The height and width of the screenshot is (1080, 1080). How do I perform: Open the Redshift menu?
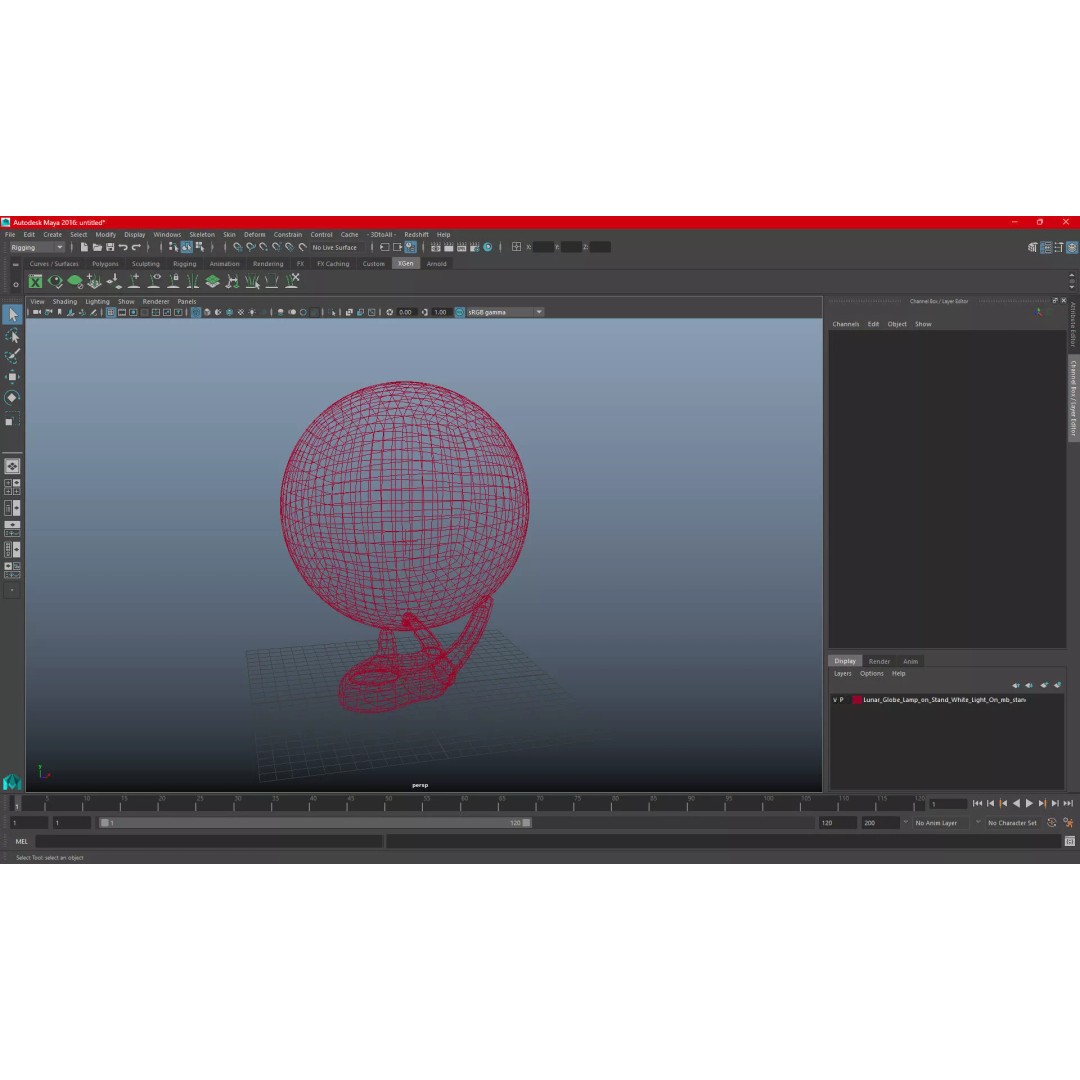tap(416, 235)
